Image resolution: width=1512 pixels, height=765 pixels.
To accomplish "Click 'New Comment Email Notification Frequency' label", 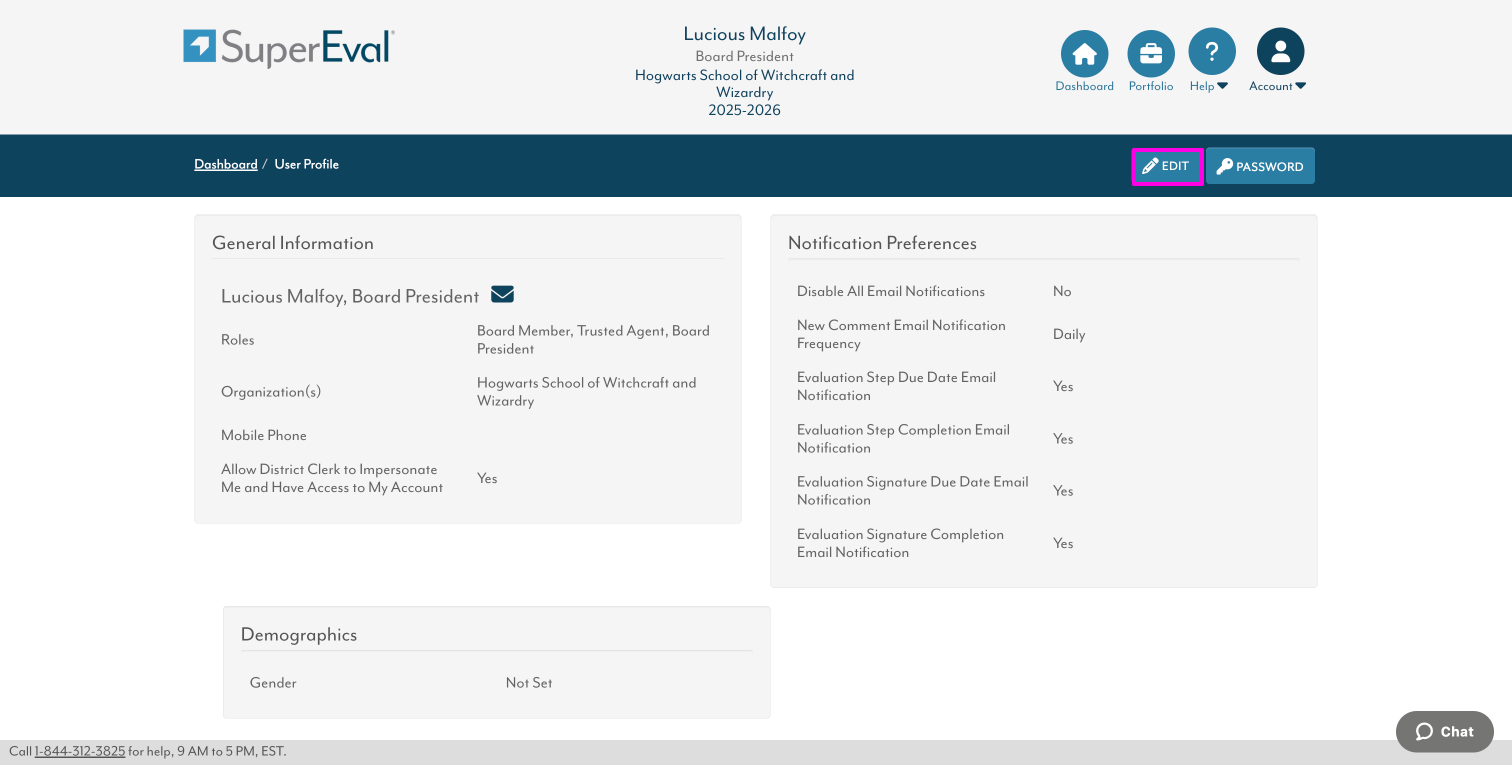I will click(x=901, y=335).
